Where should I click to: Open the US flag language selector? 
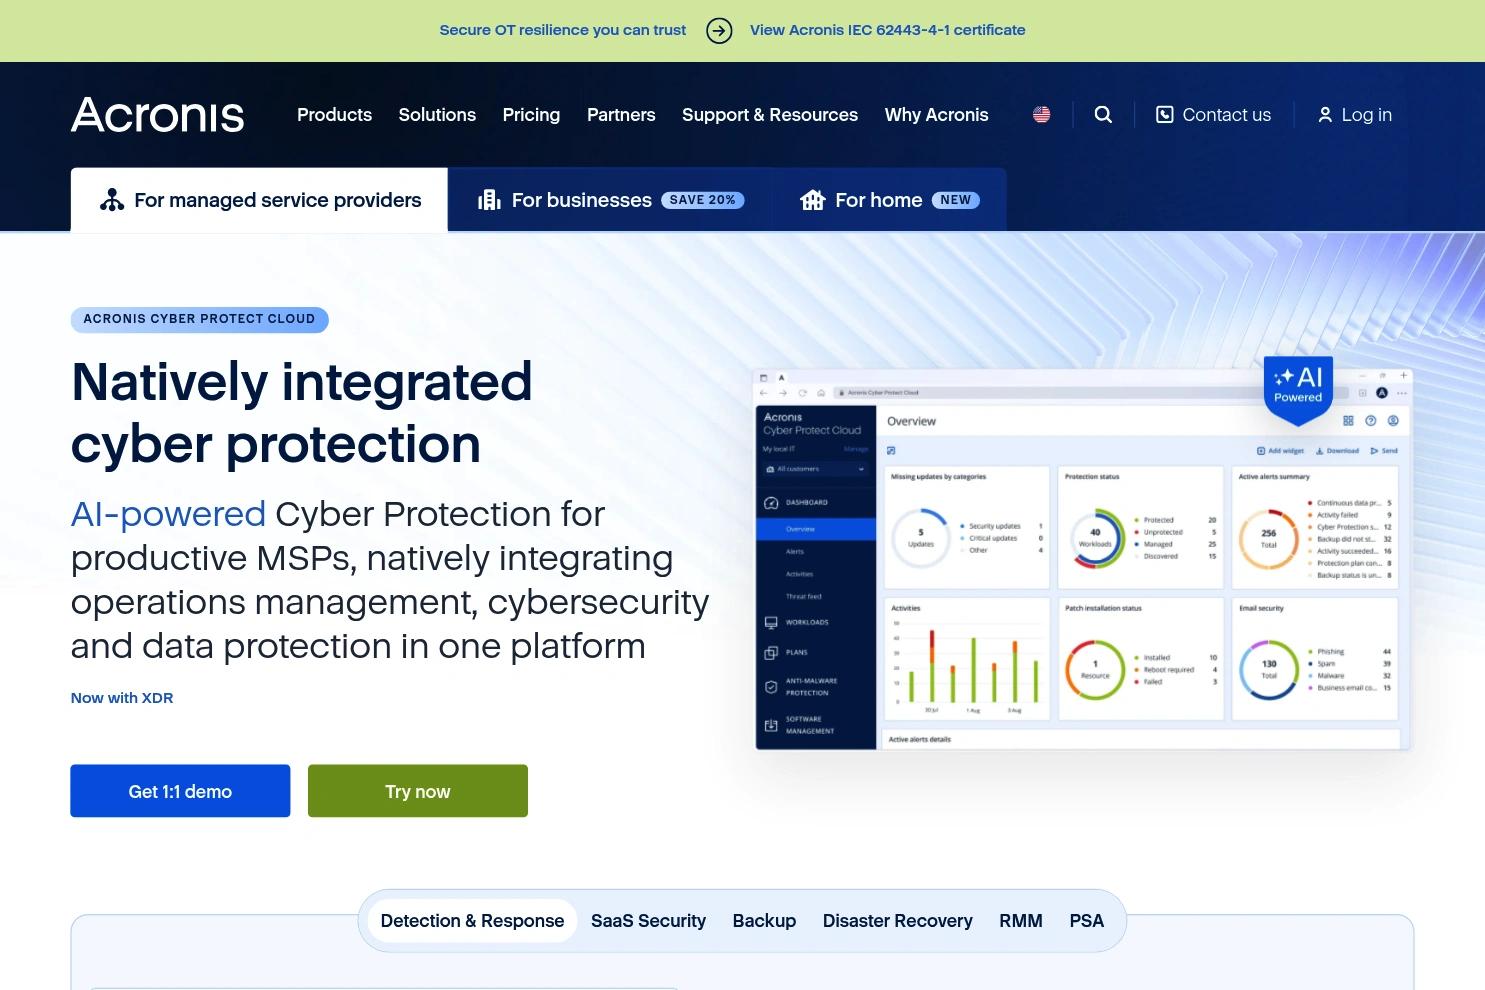[1041, 115]
